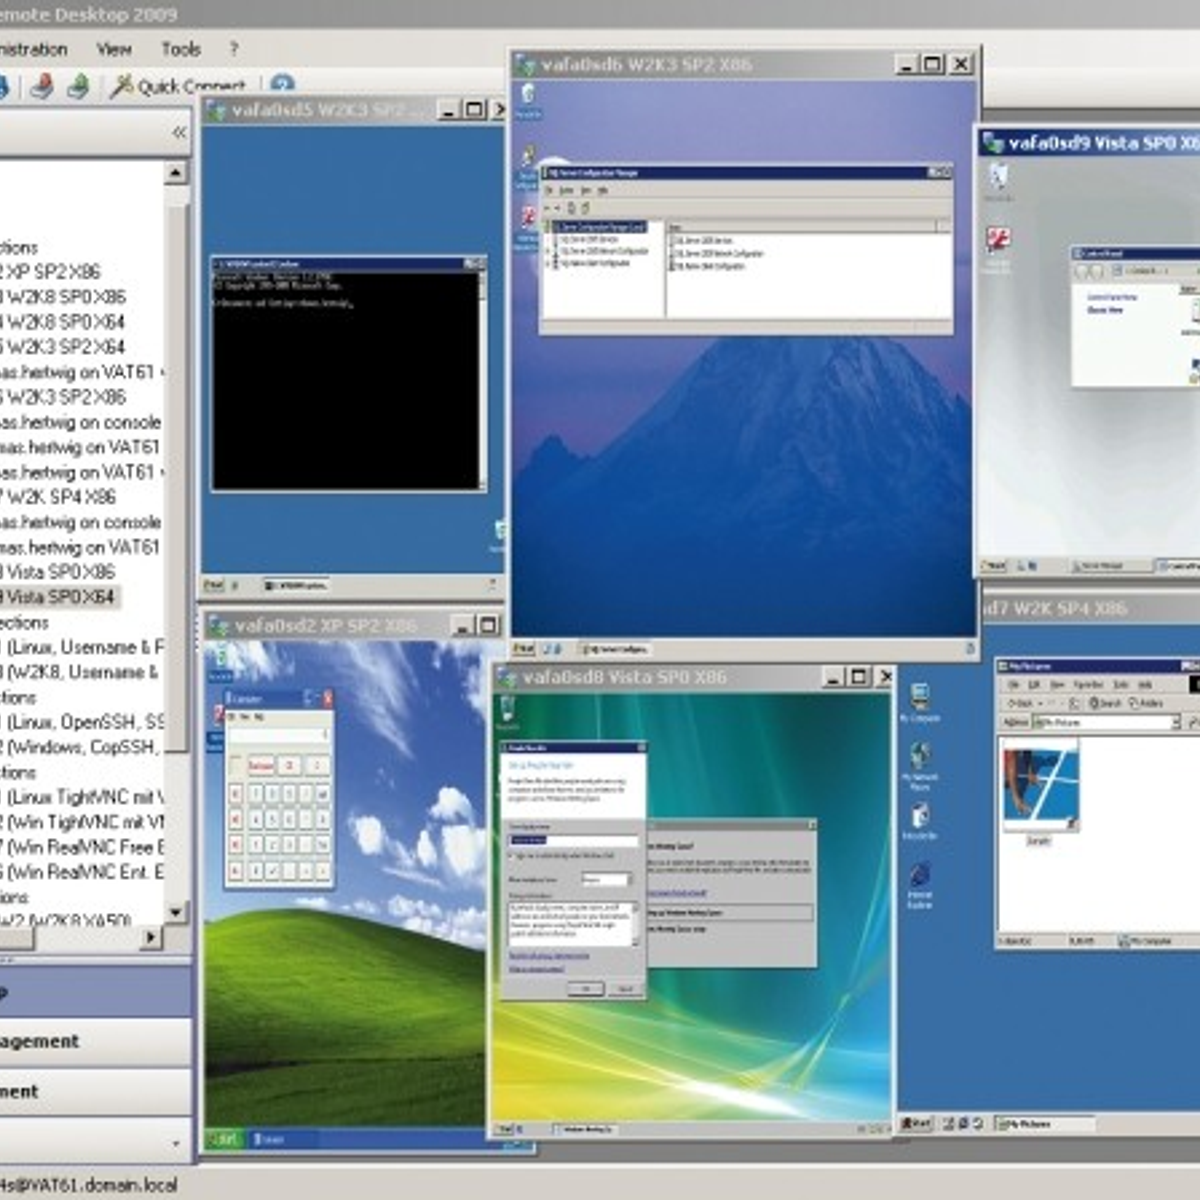Viewport: 1200px width, 1200px height.
Task: Click the Quick Connect toolbar button
Action: click(x=178, y=87)
